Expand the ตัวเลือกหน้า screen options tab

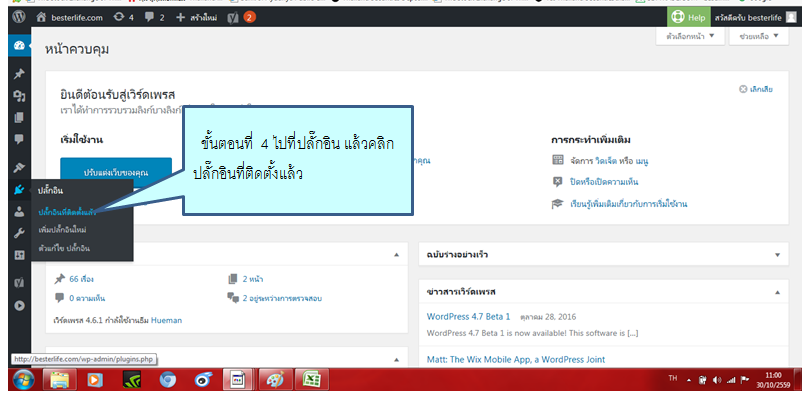tap(690, 36)
